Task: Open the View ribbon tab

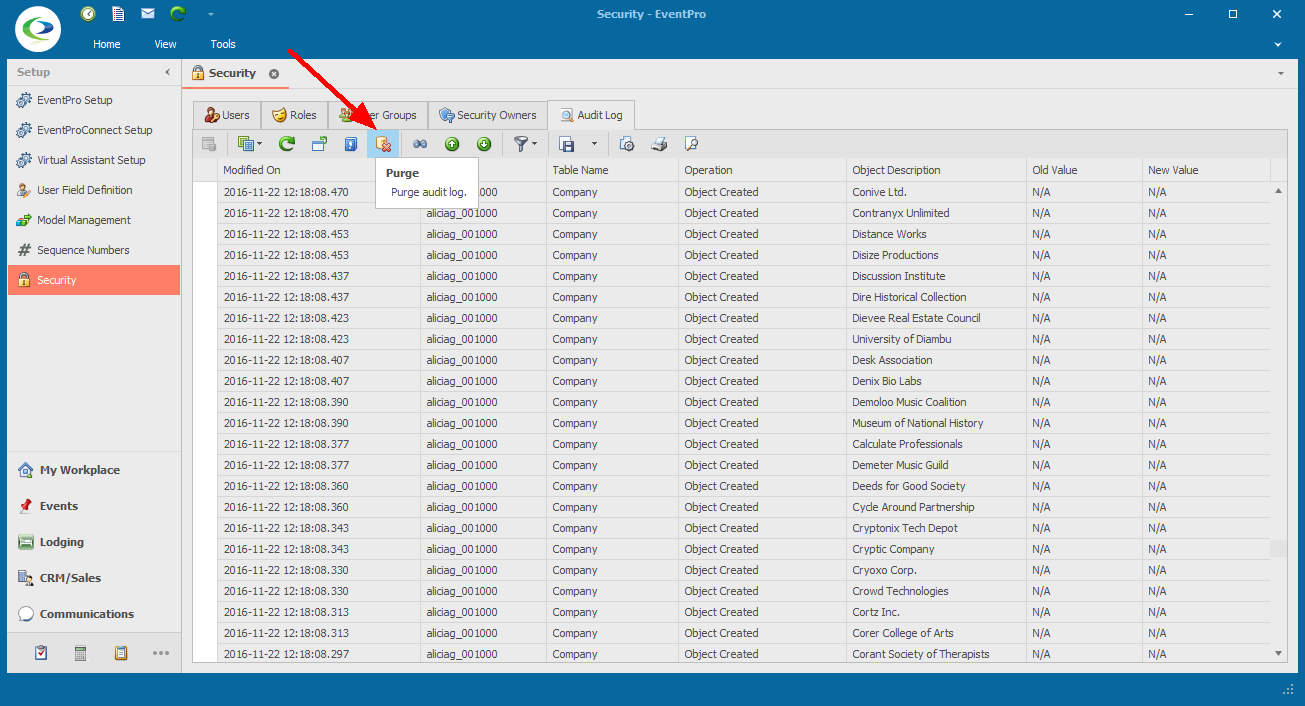Action: coord(165,44)
